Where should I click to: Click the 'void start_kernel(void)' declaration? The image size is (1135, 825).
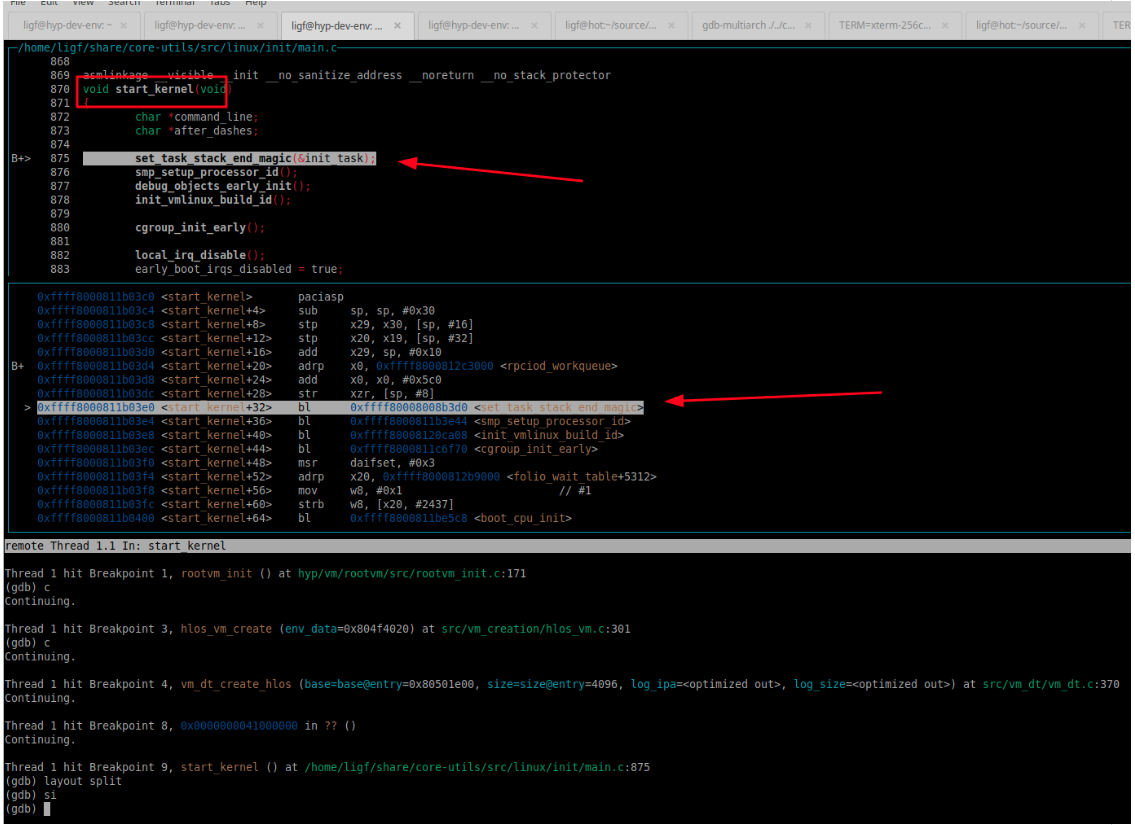coord(157,89)
